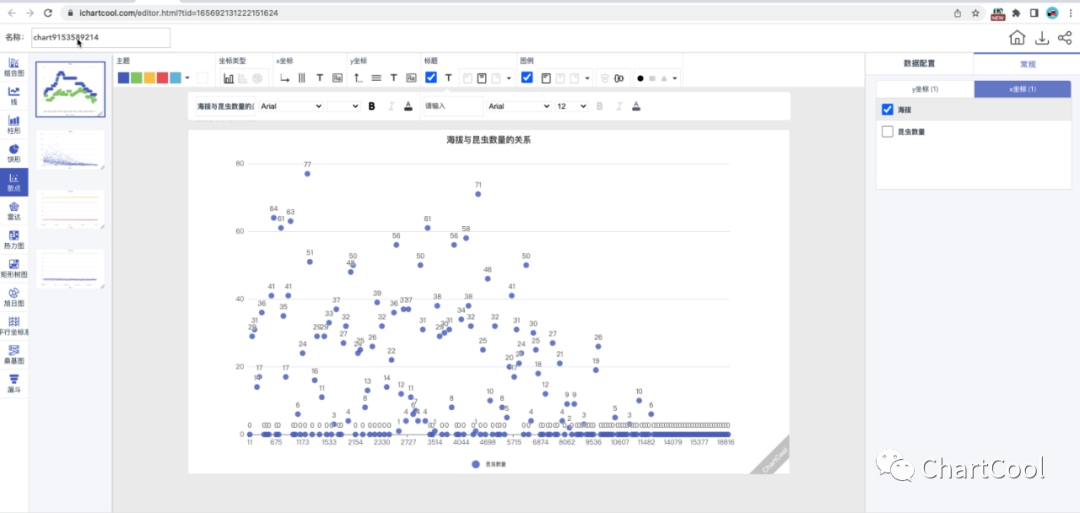Click the chart name input field

(x=100, y=38)
